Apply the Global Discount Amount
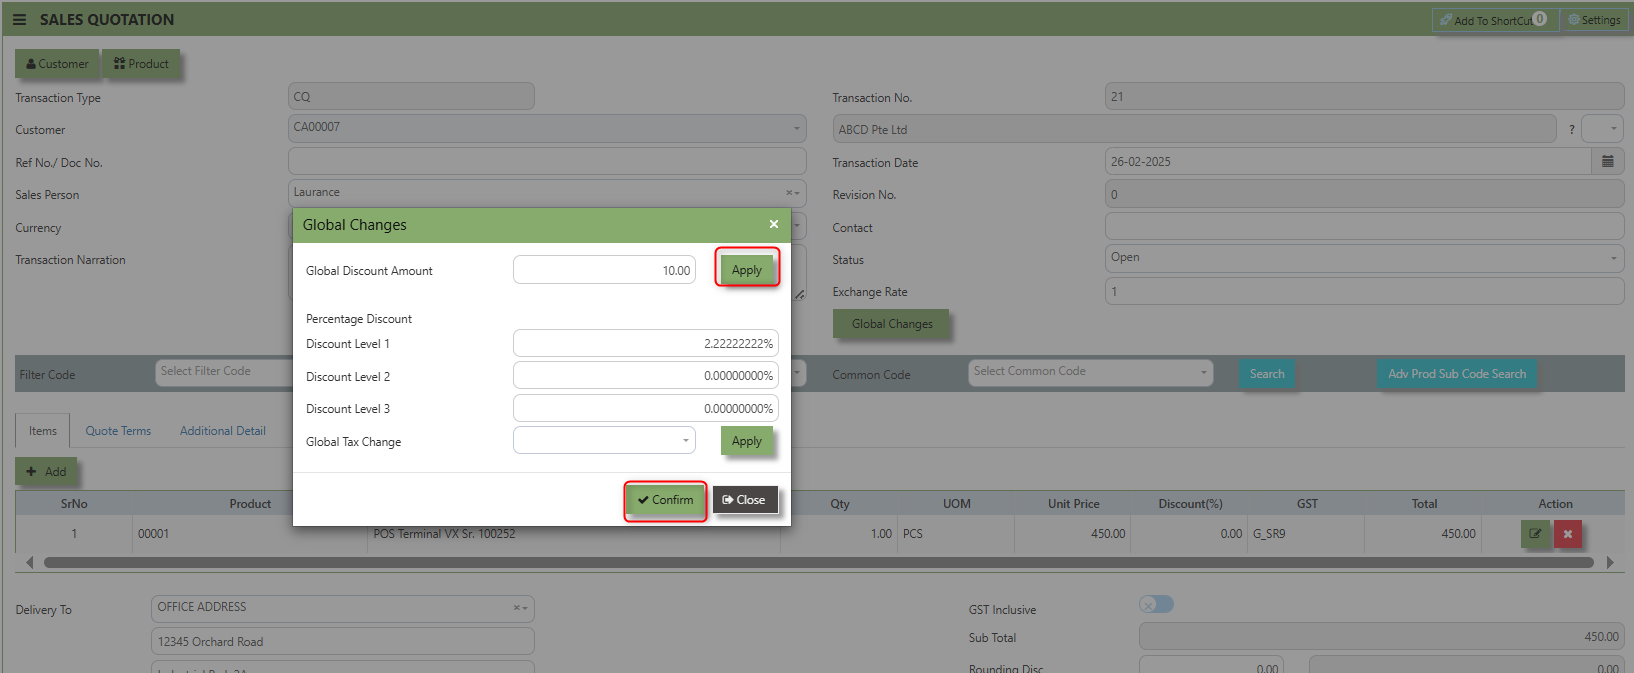Image resolution: width=1634 pixels, height=673 pixels. point(747,270)
